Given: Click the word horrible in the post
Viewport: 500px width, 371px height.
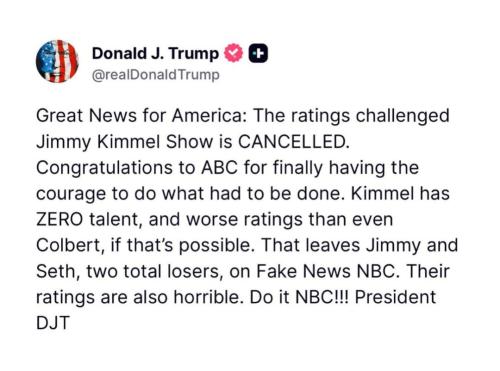Looking at the screenshot, I should click(x=208, y=297).
